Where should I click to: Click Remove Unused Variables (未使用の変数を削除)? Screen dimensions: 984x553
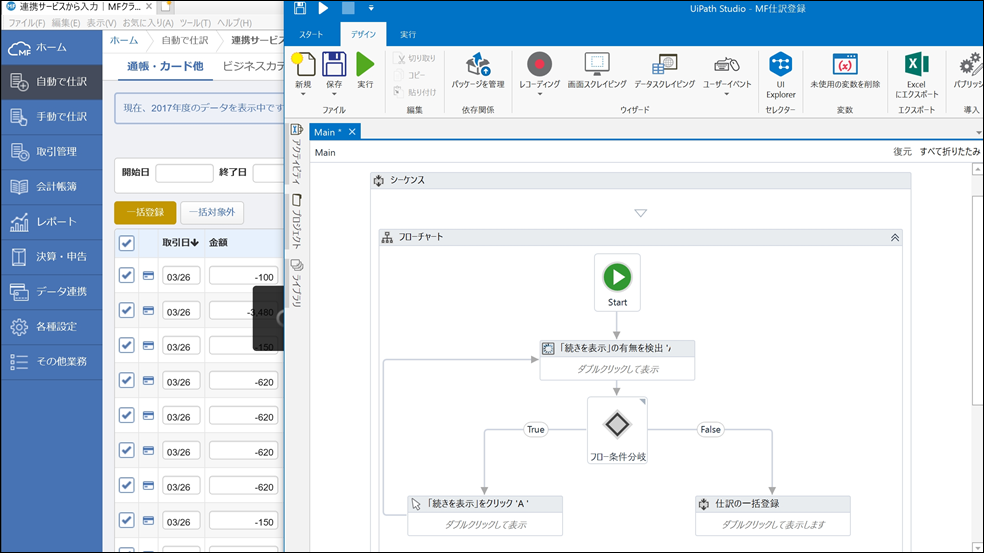pos(845,64)
